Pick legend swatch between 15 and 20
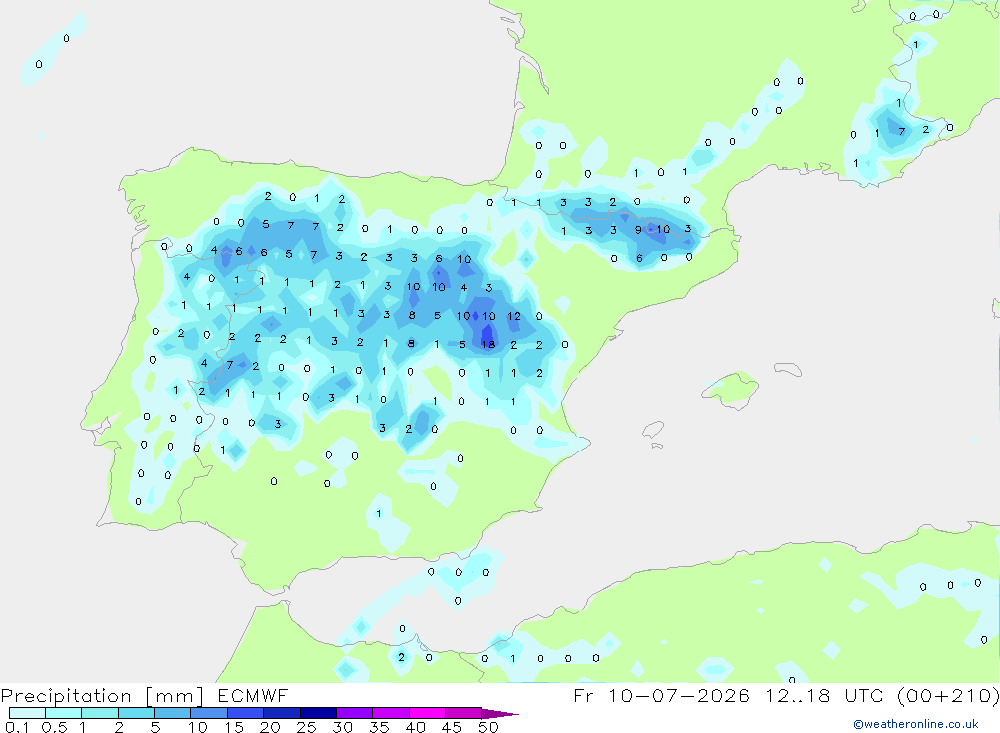This screenshot has width=1000, height=733. (246, 713)
